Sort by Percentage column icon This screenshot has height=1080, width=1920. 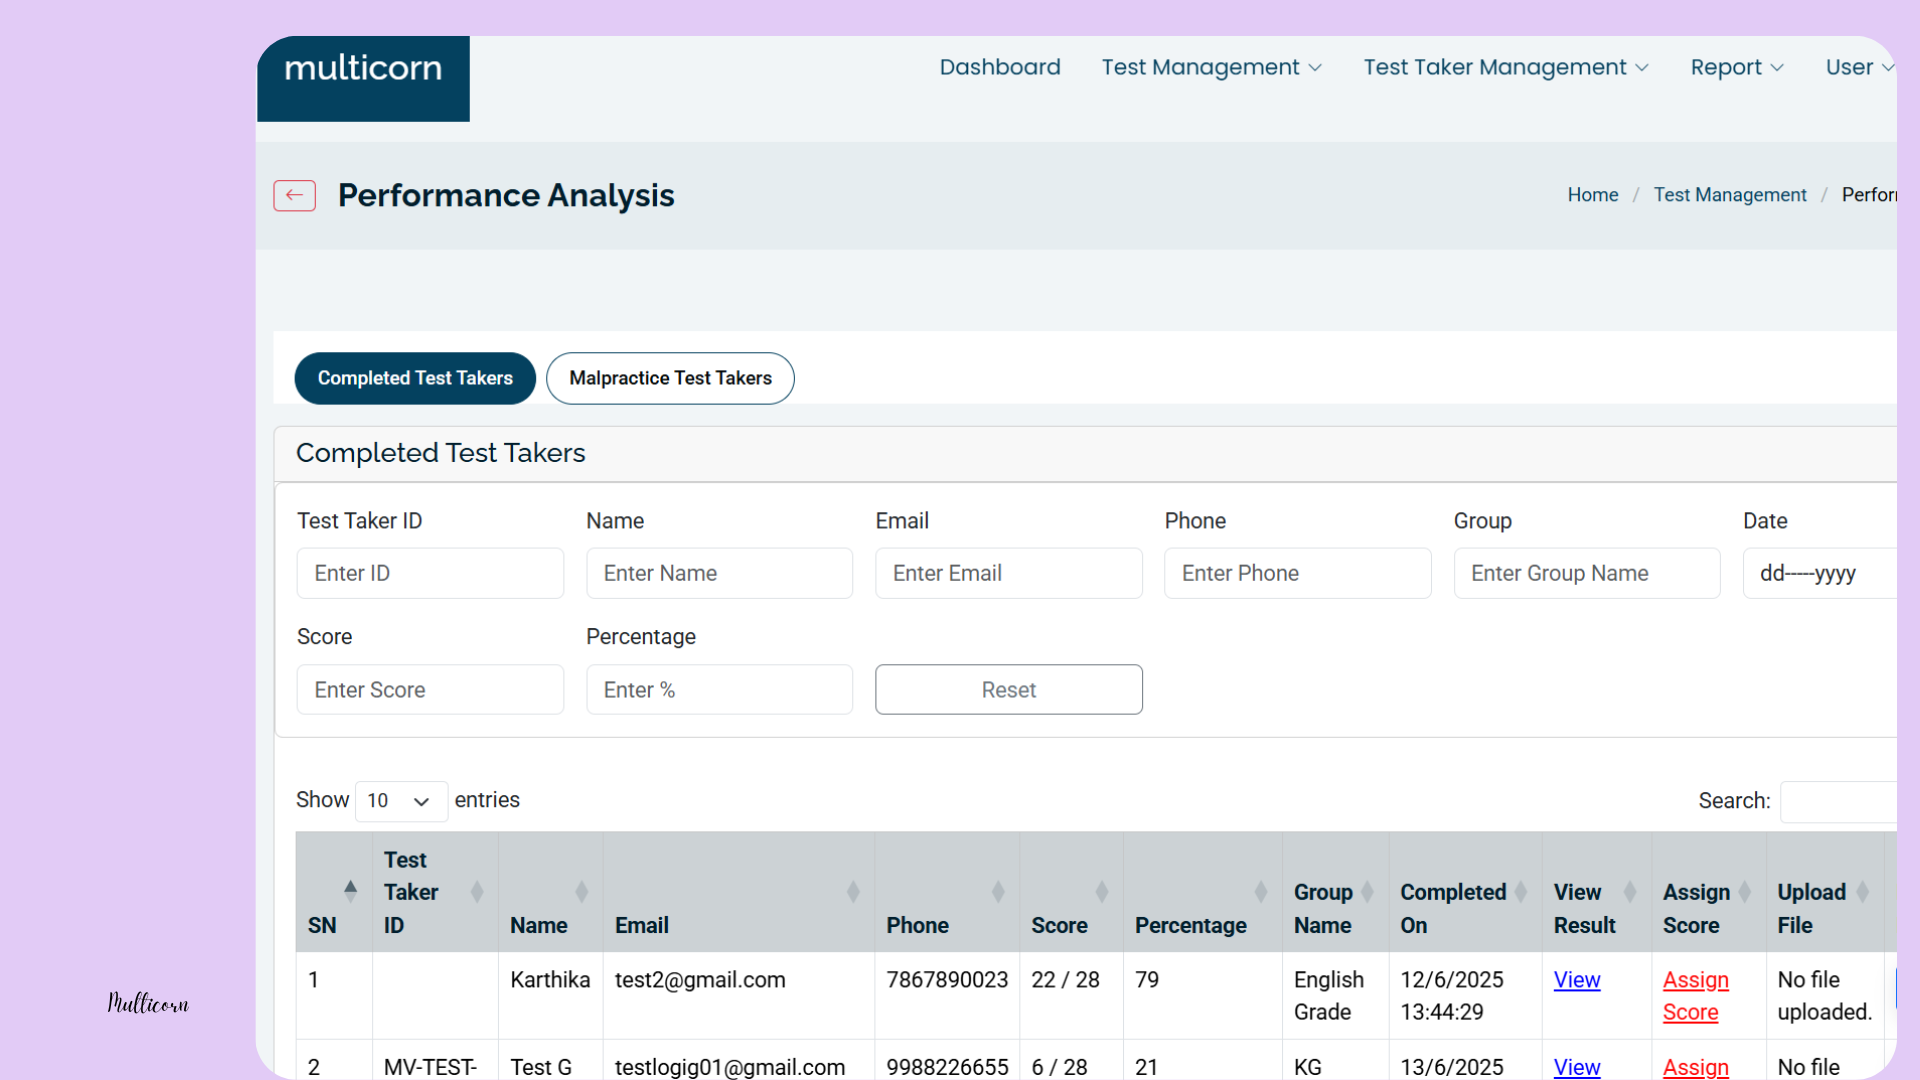tap(1260, 892)
